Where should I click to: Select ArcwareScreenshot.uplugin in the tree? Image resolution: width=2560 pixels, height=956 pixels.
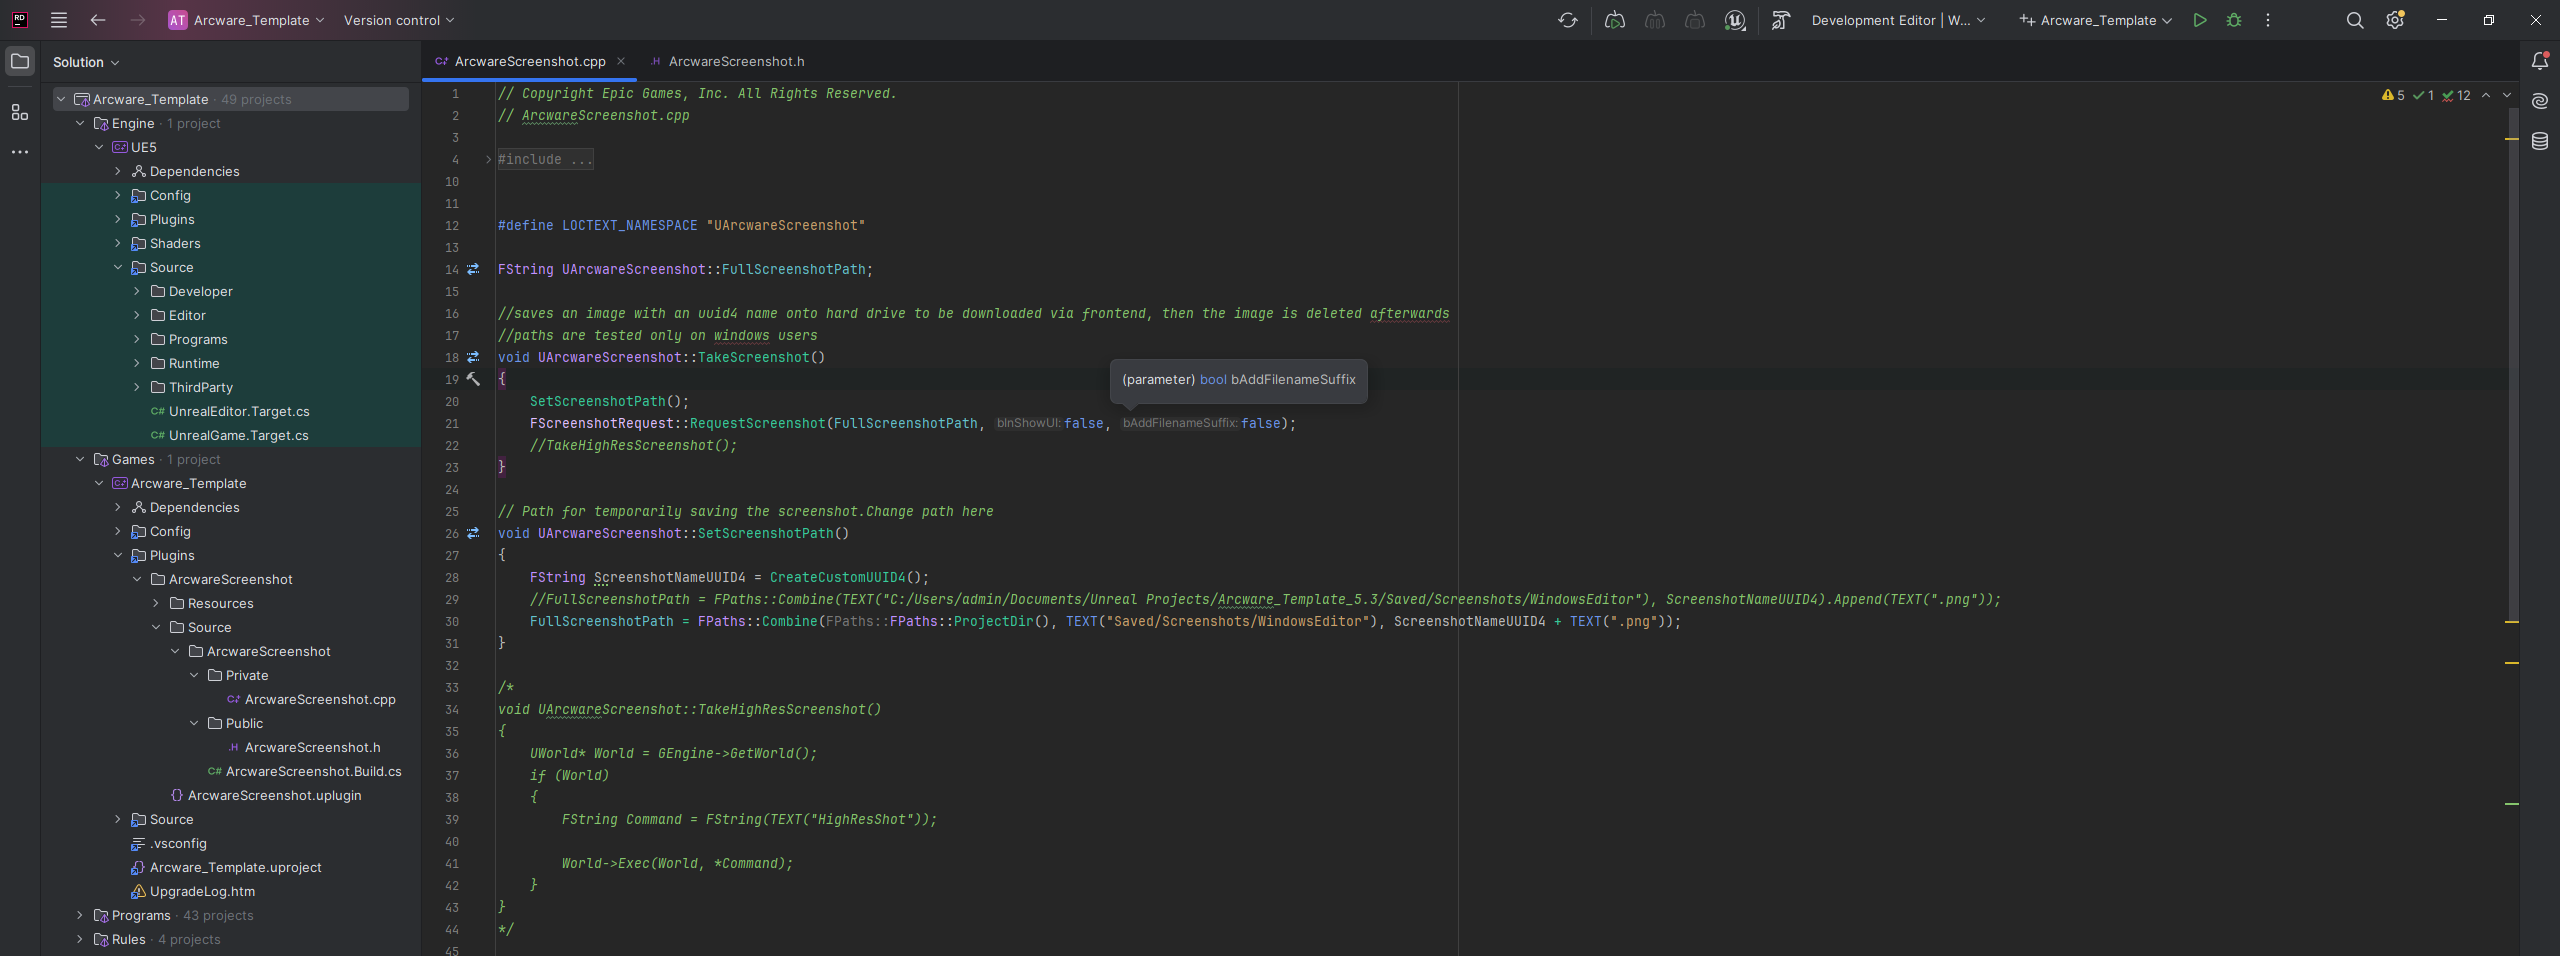click(x=274, y=796)
